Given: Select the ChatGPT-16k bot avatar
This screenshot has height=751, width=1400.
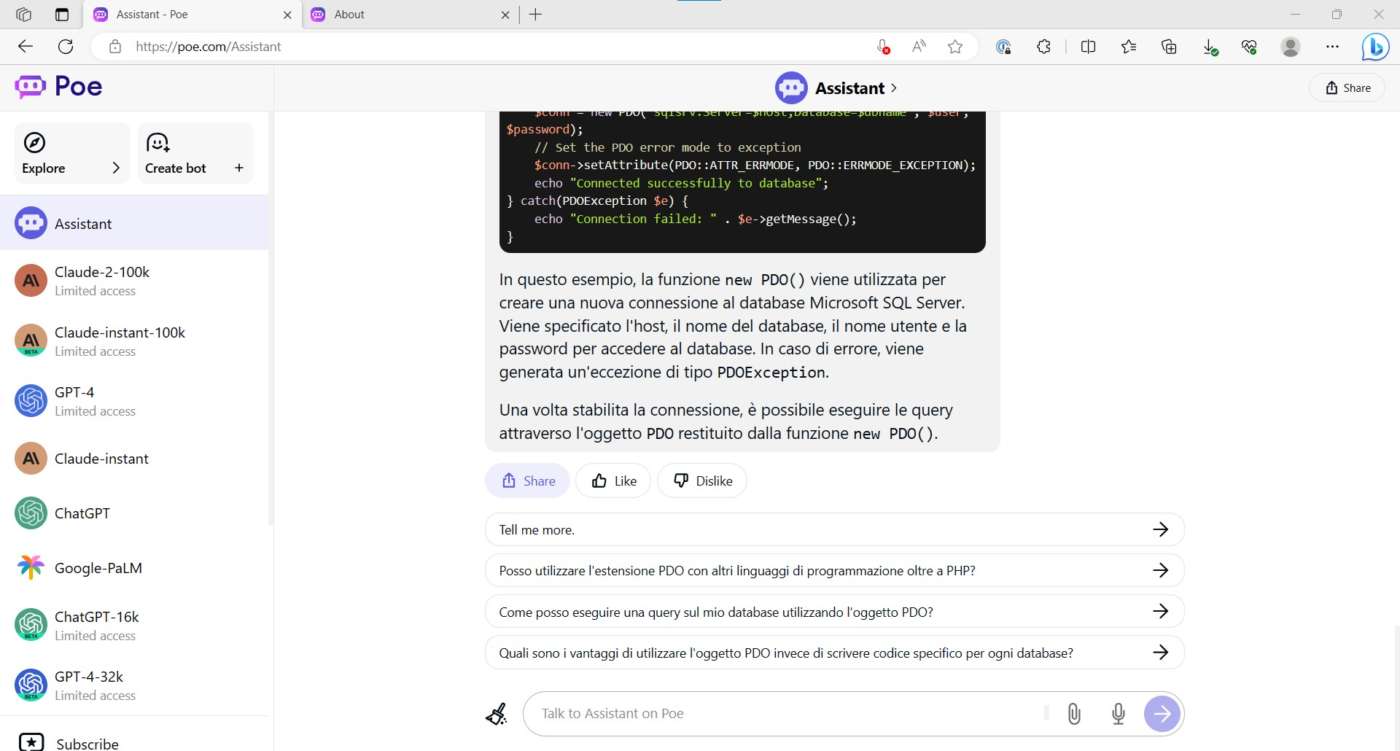Looking at the screenshot, I should [x=31, y=625].
